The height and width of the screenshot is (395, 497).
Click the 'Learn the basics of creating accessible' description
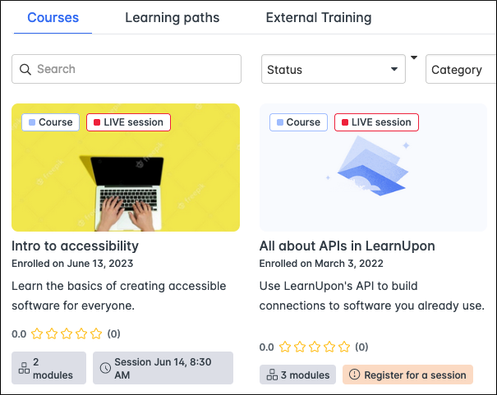pyautogui.click(x=119, y=286)
